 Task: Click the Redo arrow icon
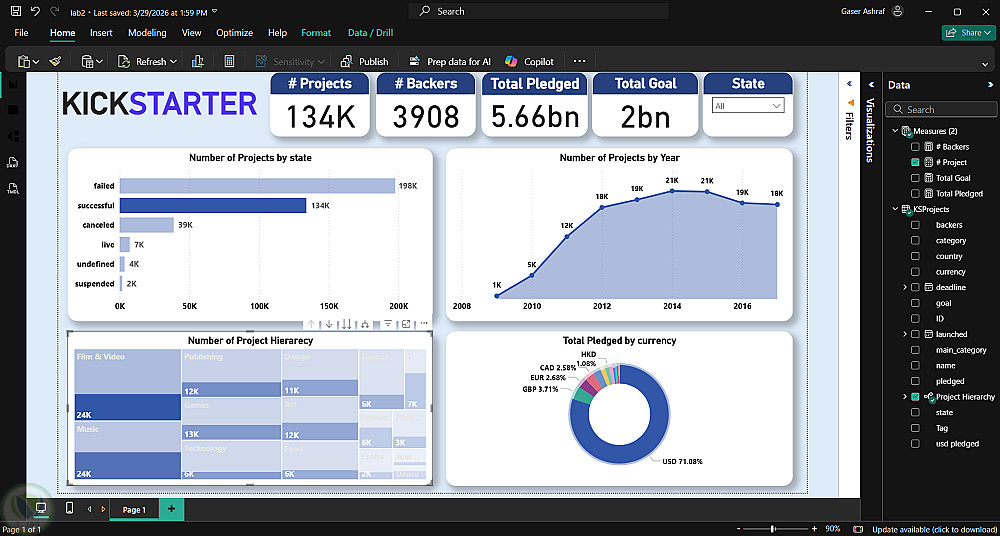(55, 11)
